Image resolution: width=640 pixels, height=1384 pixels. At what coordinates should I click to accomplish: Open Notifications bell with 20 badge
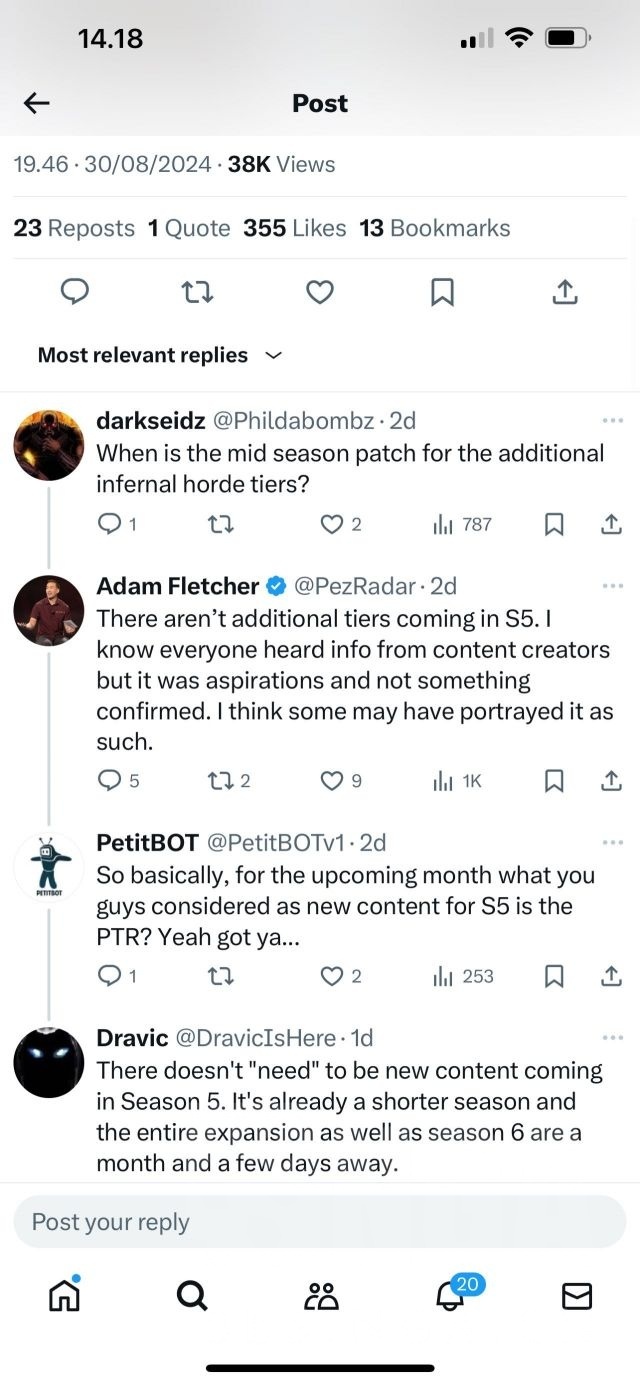coord(451,1296)
